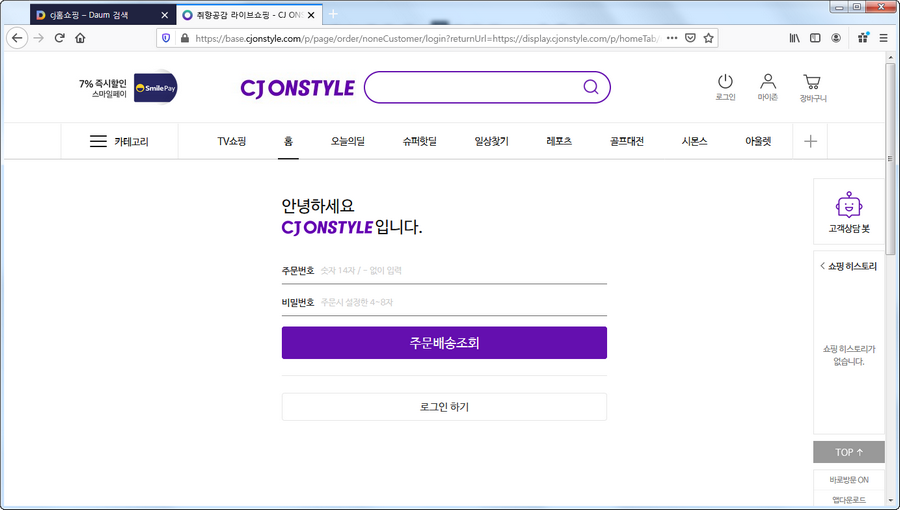The height and width of the screenshot is (510, 900).
Task: Open 시몬스 menu
Action: 695,141
